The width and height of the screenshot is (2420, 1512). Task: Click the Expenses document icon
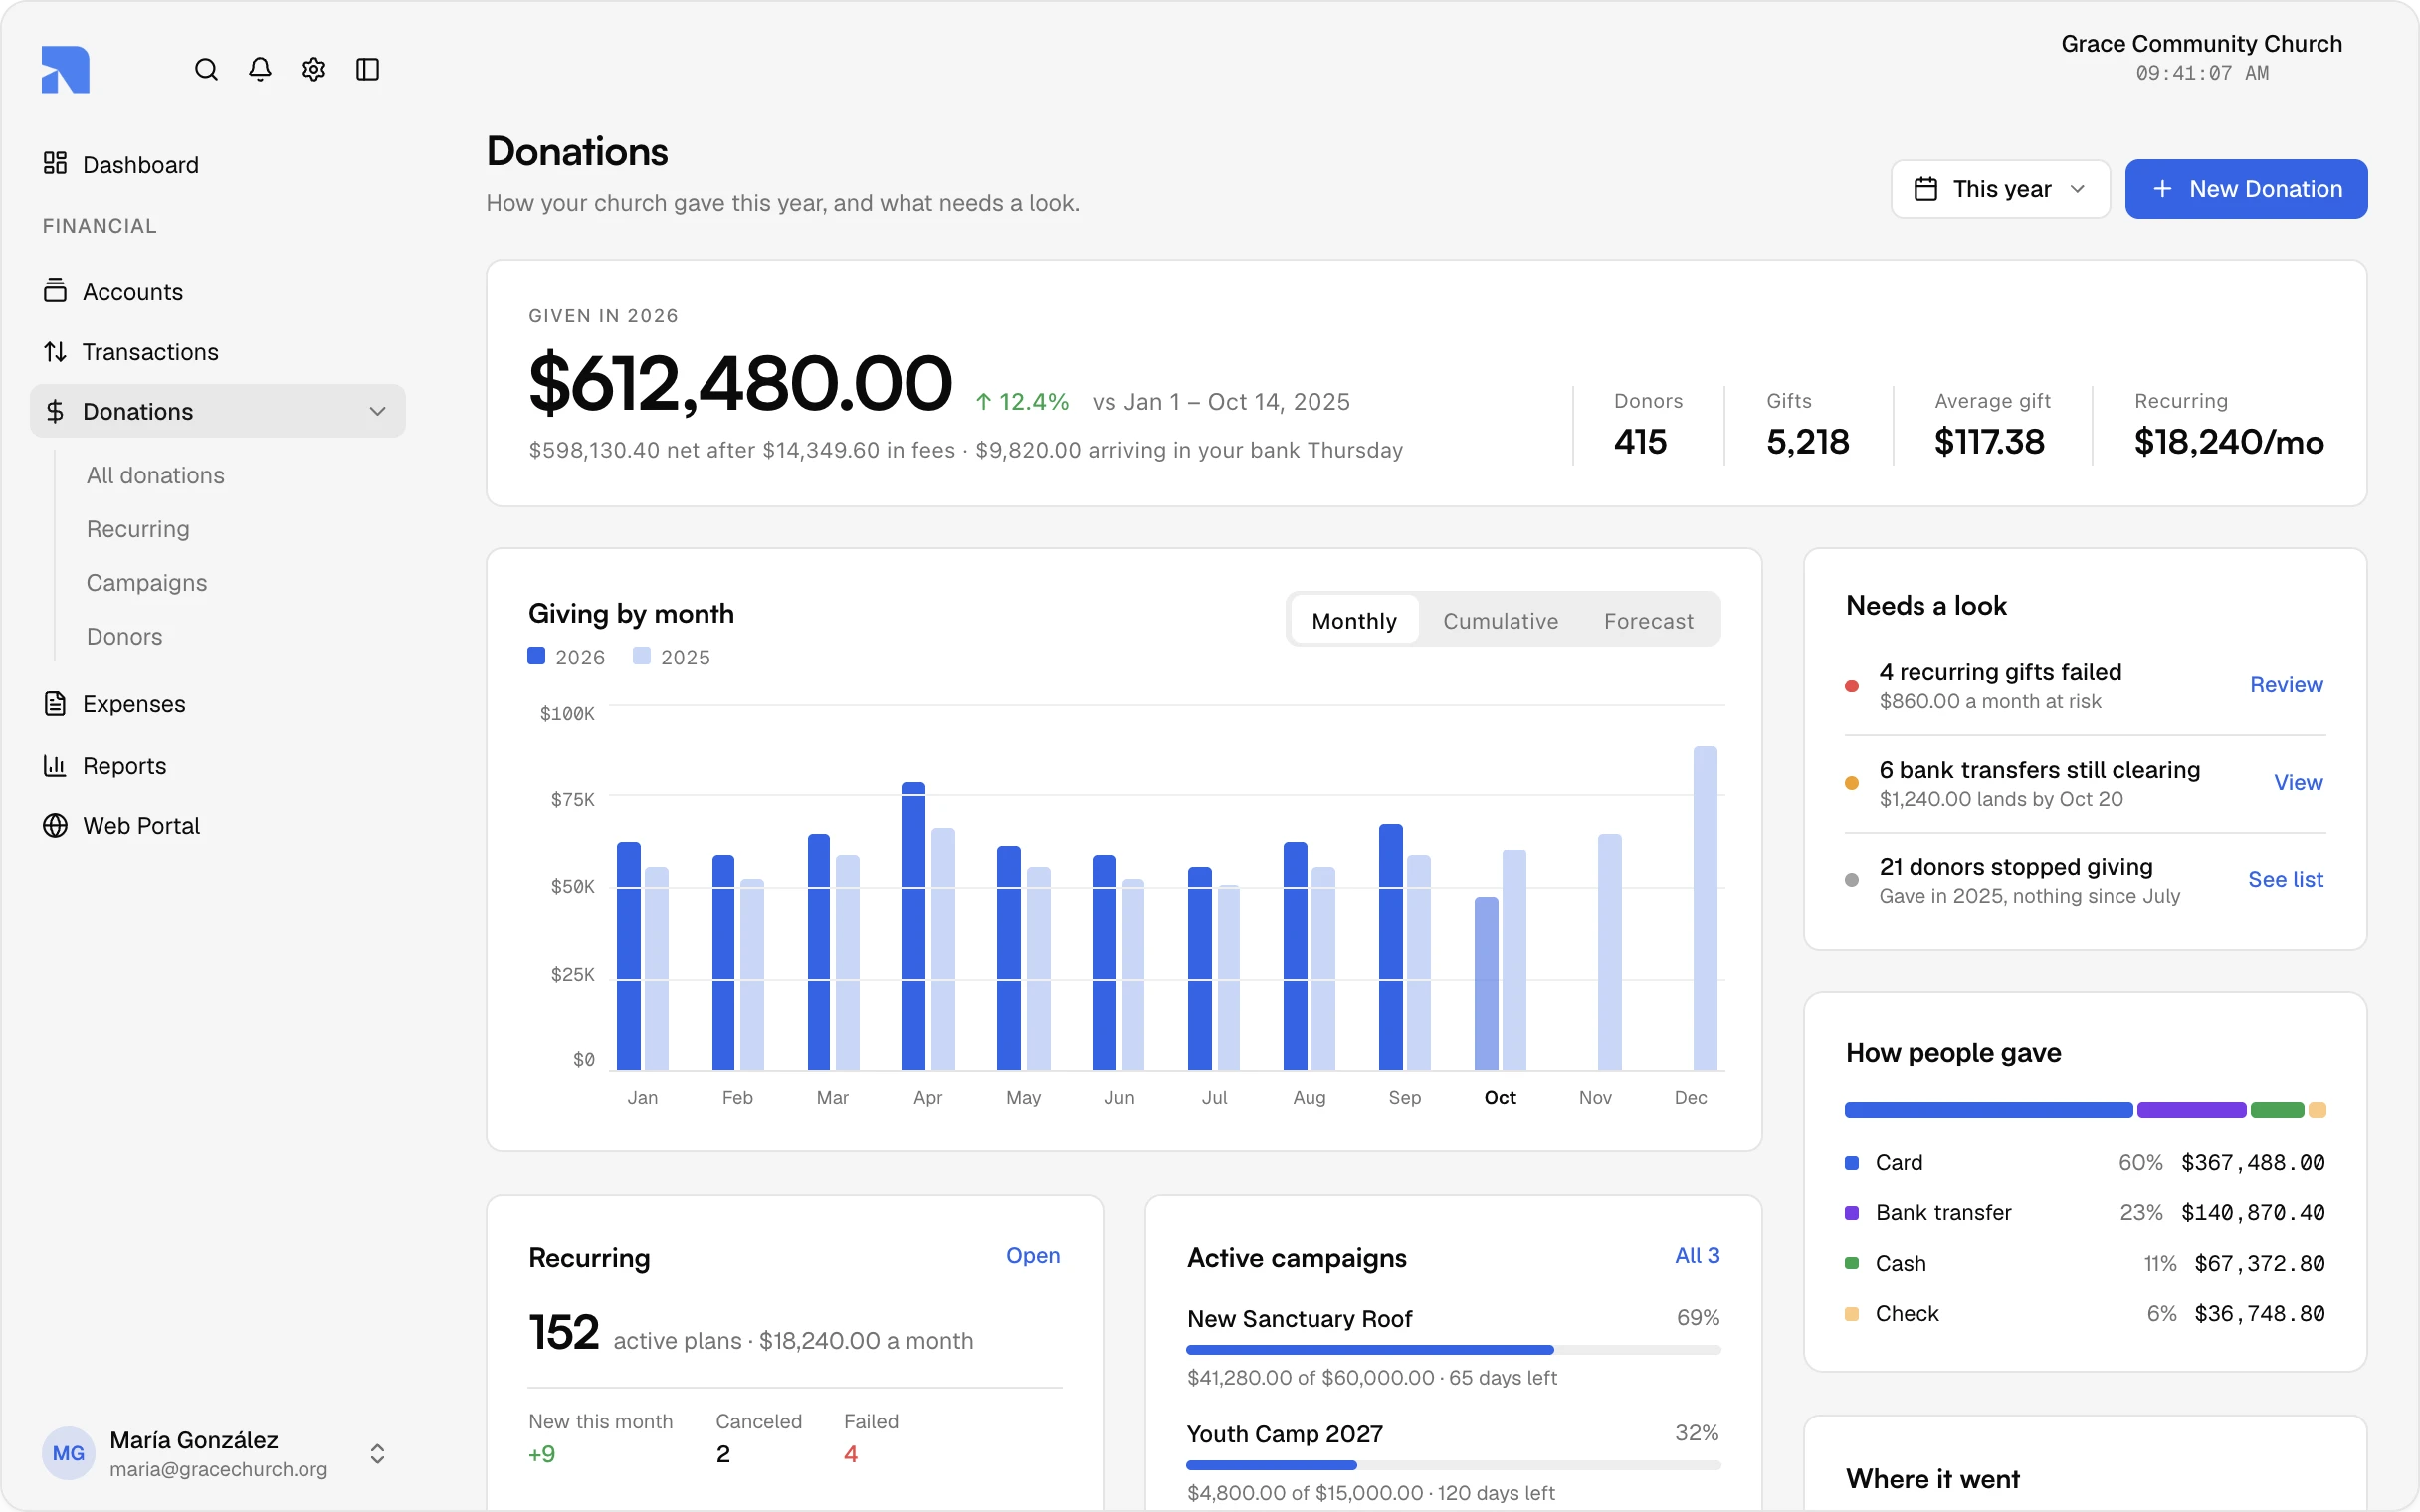point(55,704)
